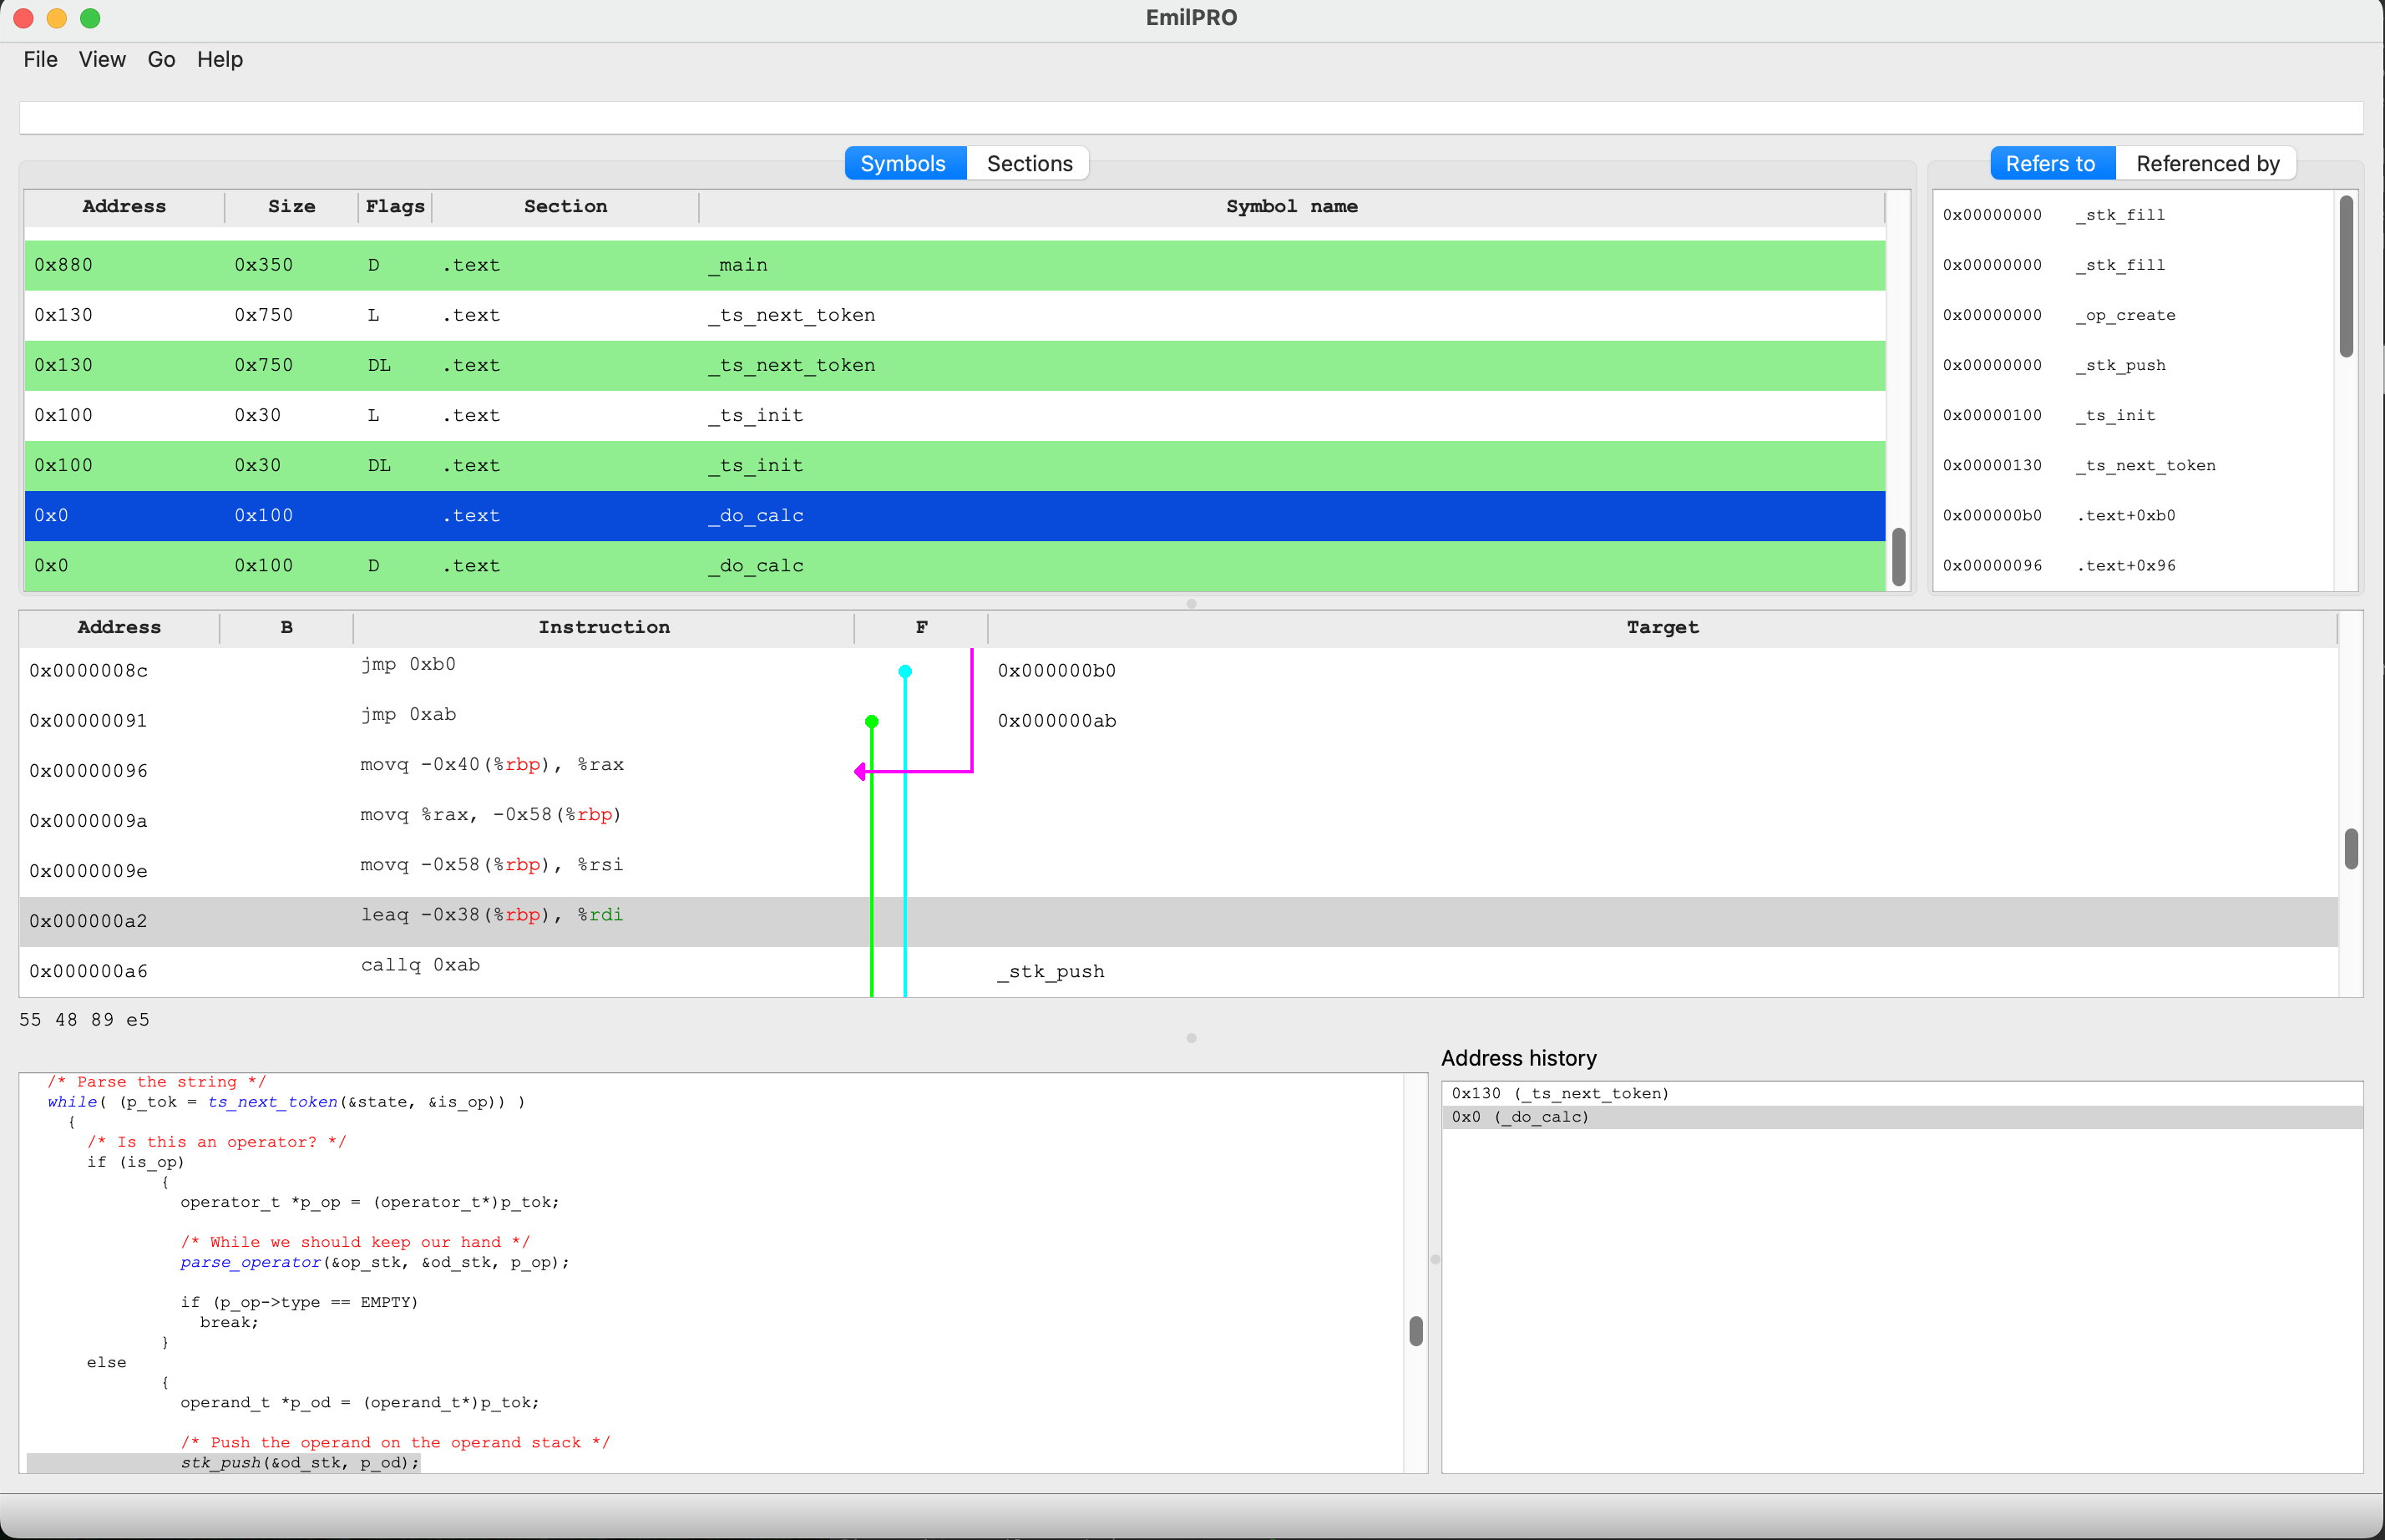Select the Symbols tab
This screenshot has height=1540, width=2385.
[x=903, y=163]
